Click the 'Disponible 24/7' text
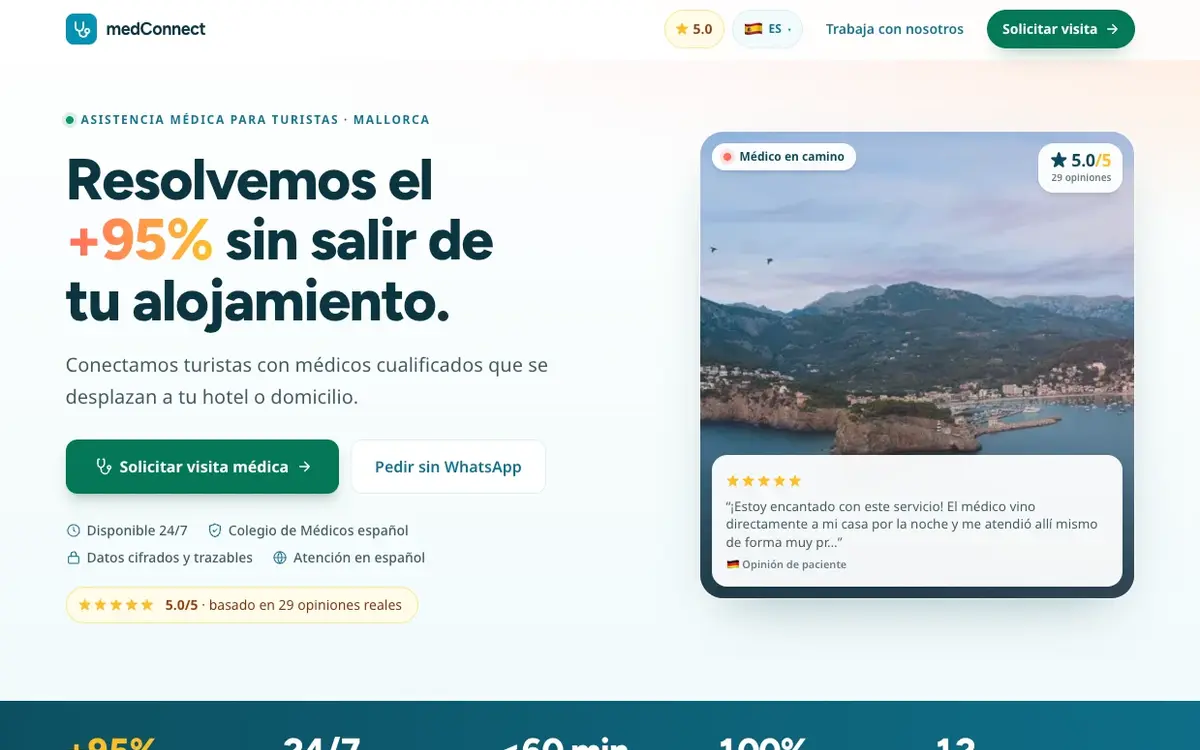 137,531
